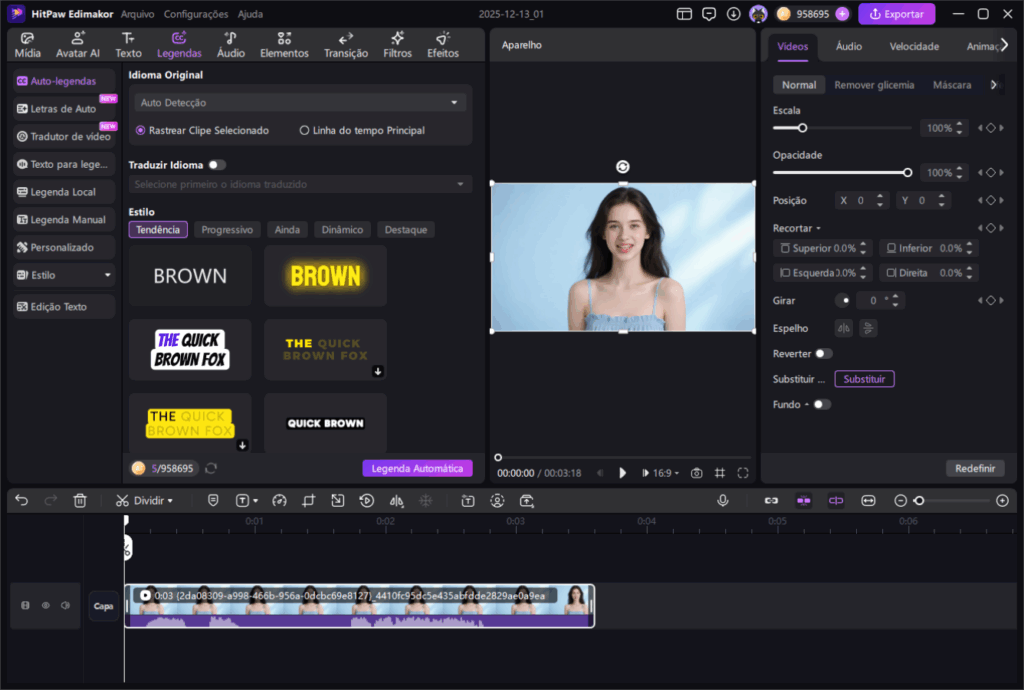The width and height of the screenshot is (1024, 690).
Task: Open the Transição tab
Action: 346,45
